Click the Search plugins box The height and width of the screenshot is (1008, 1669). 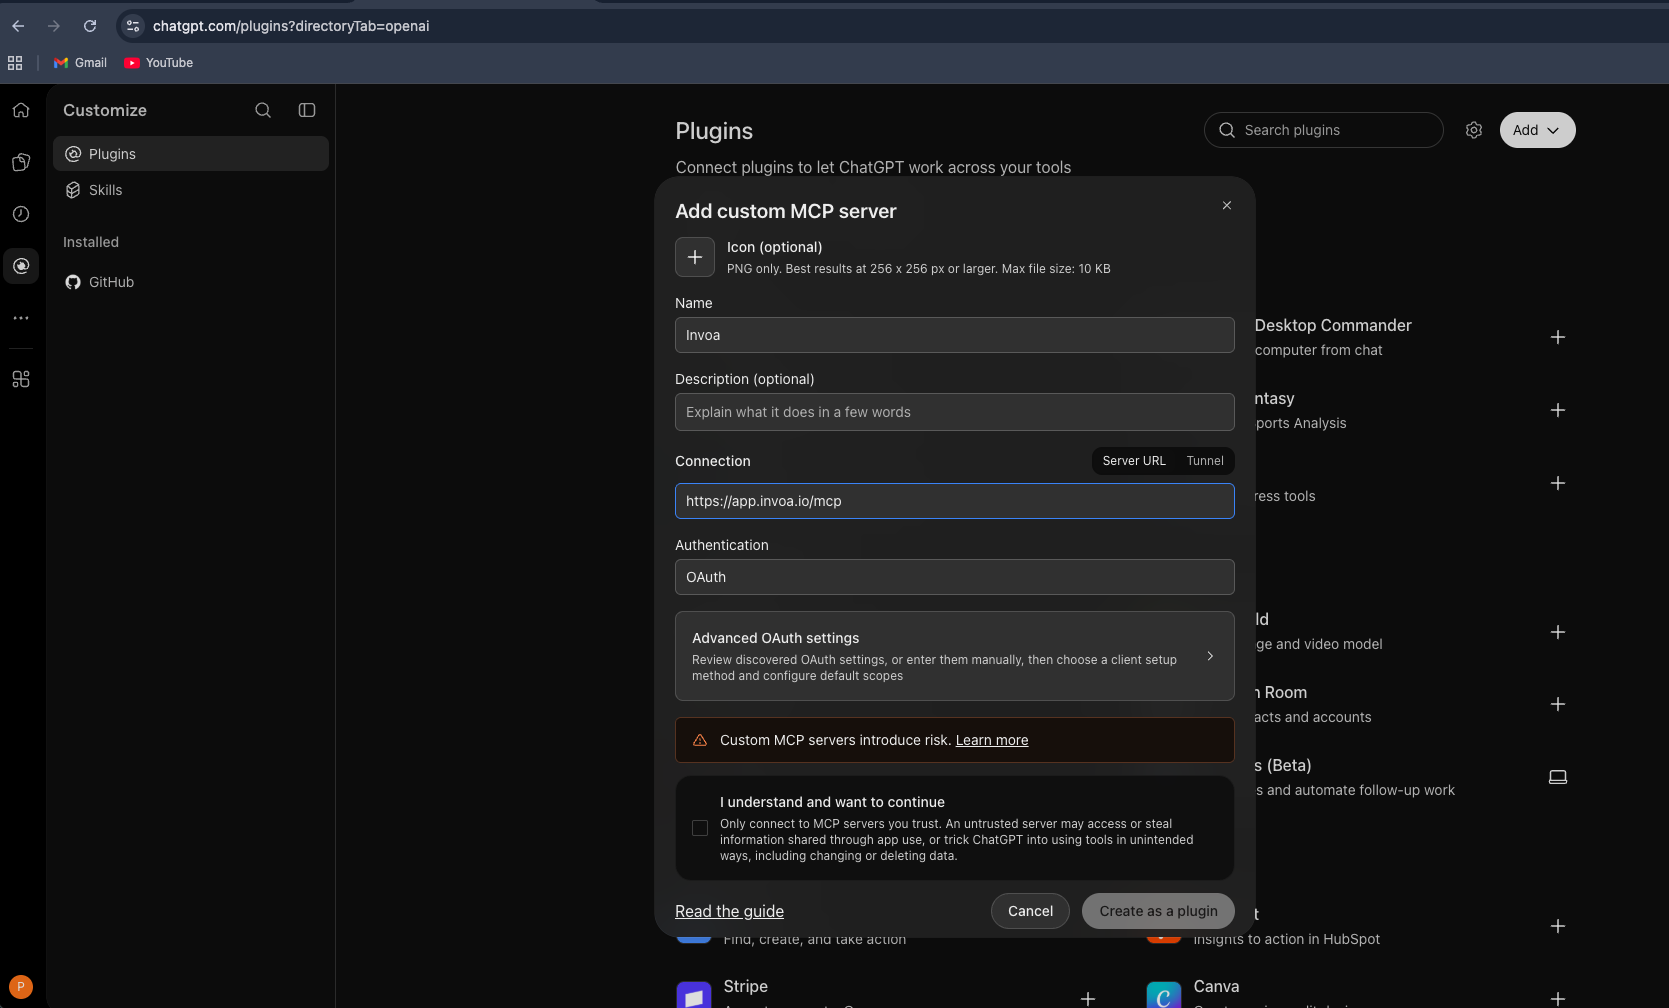click(x=1324, y=130)
